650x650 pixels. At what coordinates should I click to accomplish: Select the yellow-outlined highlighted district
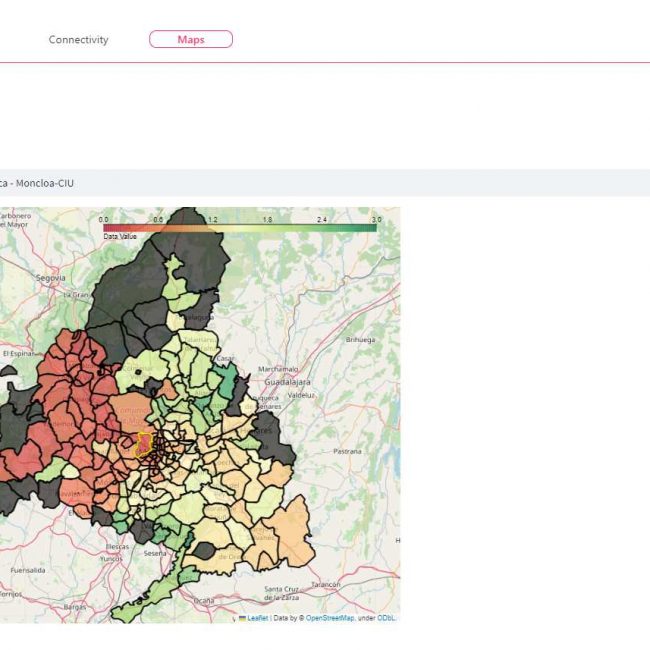tap(144, 443)
